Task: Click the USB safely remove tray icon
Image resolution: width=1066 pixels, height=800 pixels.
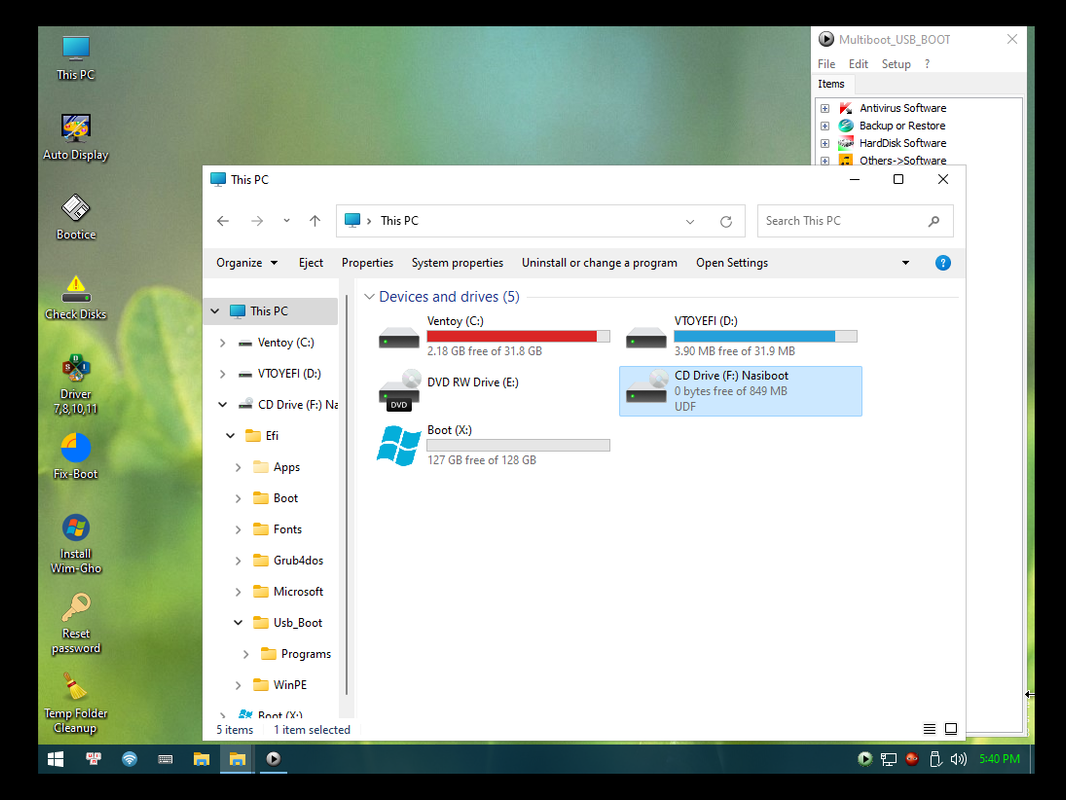Action: (x=935, y=759)
